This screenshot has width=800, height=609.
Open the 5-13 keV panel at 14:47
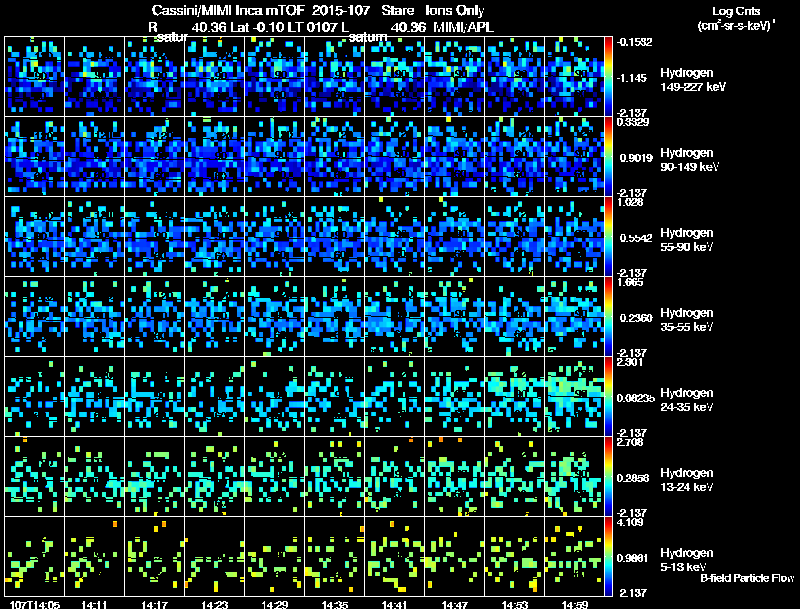(455, 556)
